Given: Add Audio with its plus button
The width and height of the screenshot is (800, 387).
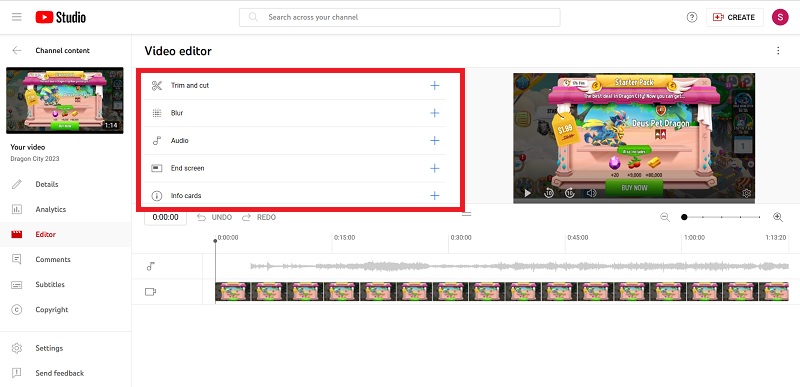Looking at the screenshot, I should (434, 141).
